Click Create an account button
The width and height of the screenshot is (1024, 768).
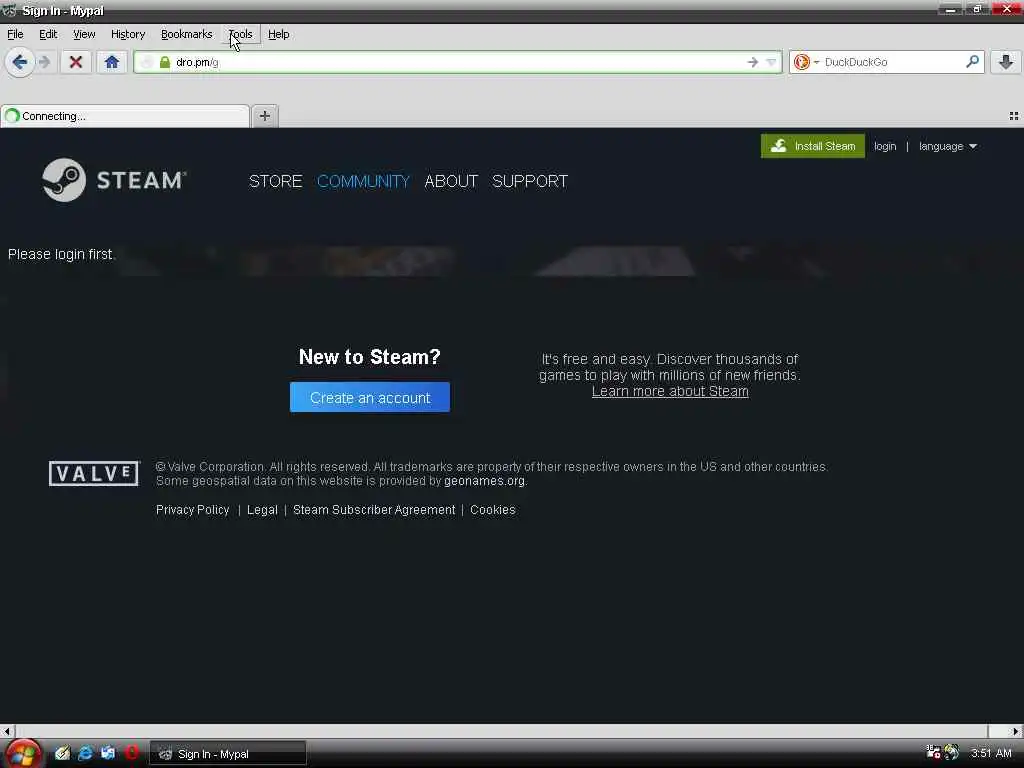370,397
